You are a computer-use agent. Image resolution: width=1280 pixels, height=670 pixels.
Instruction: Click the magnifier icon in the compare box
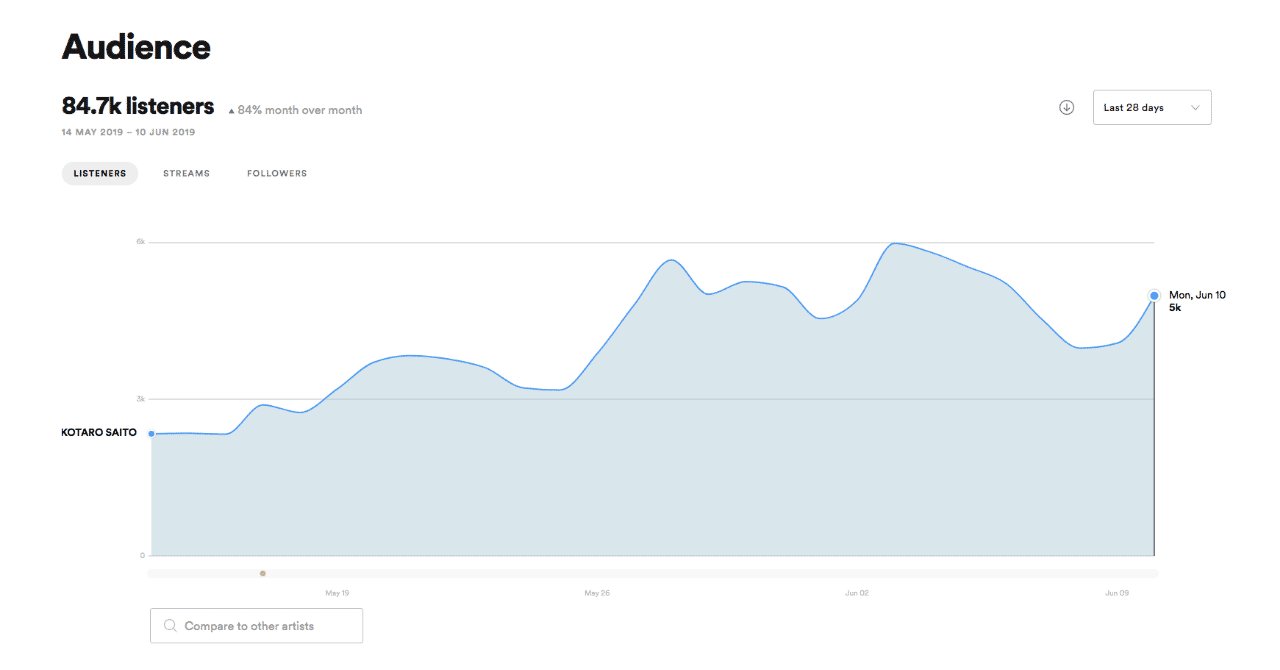170,626
